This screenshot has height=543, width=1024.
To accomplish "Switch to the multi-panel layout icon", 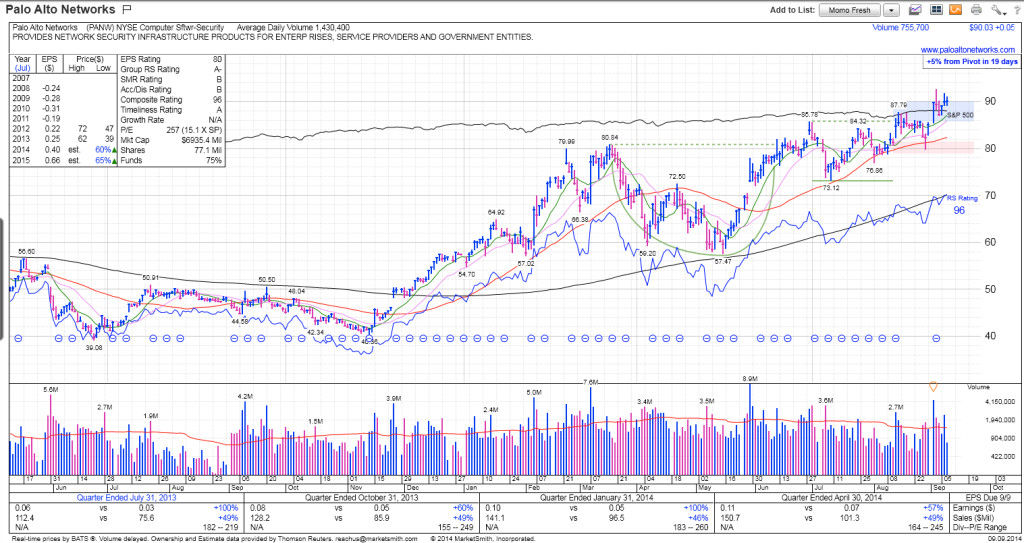I will click(935, 10).
